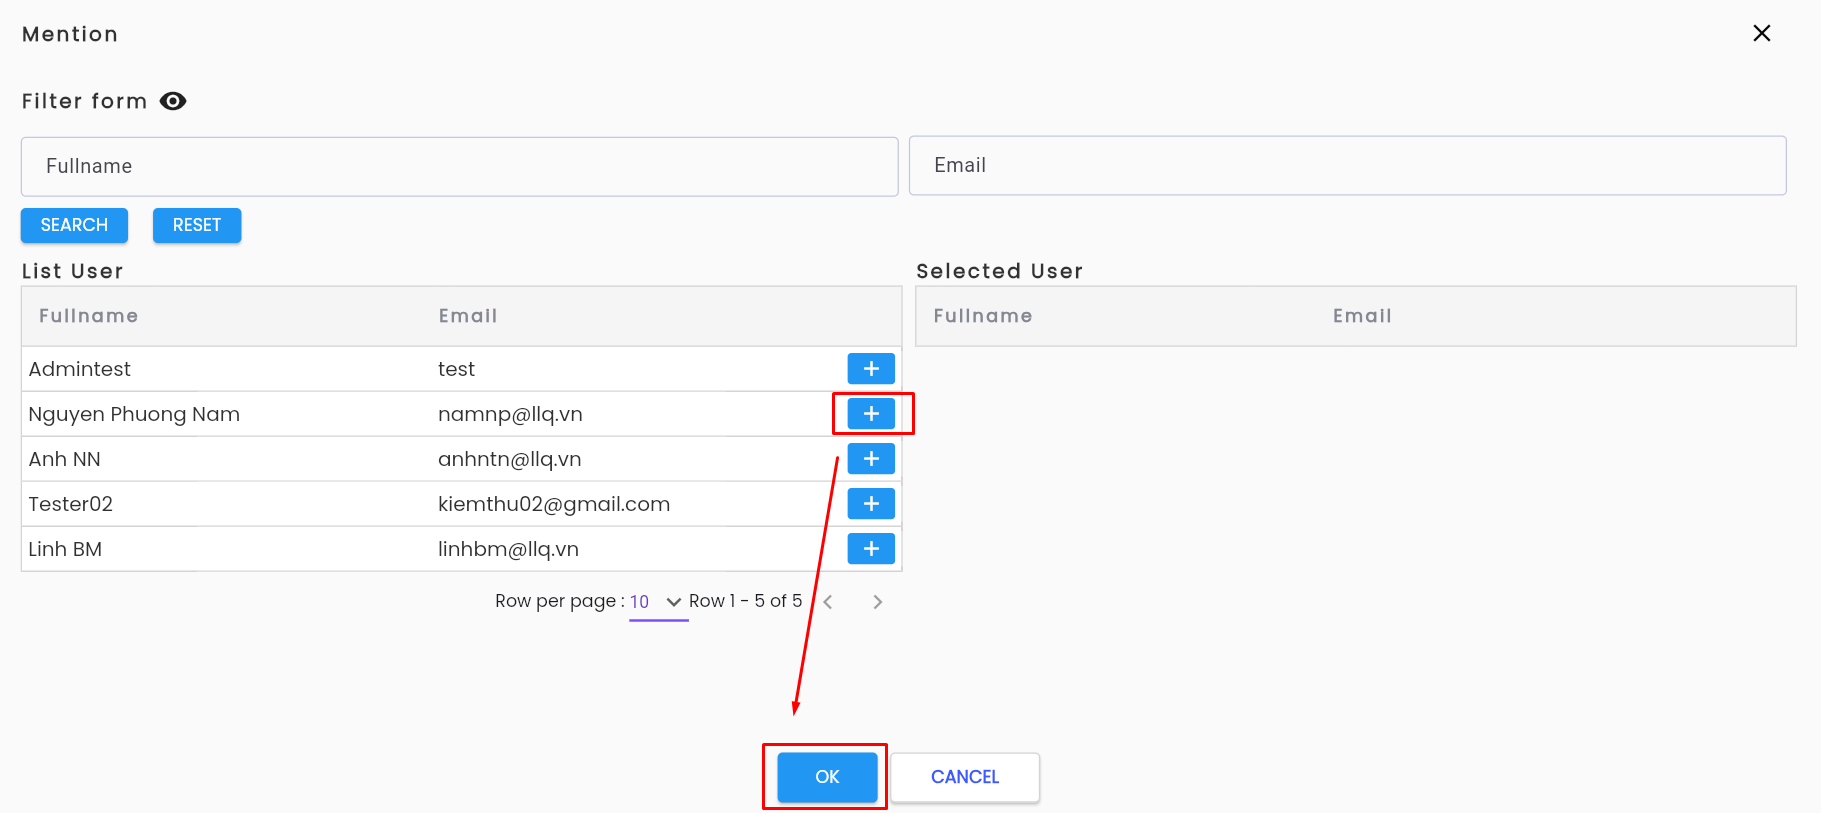Add Anh NN to selected users
The image size is (1821, 813).
[871, 459]
